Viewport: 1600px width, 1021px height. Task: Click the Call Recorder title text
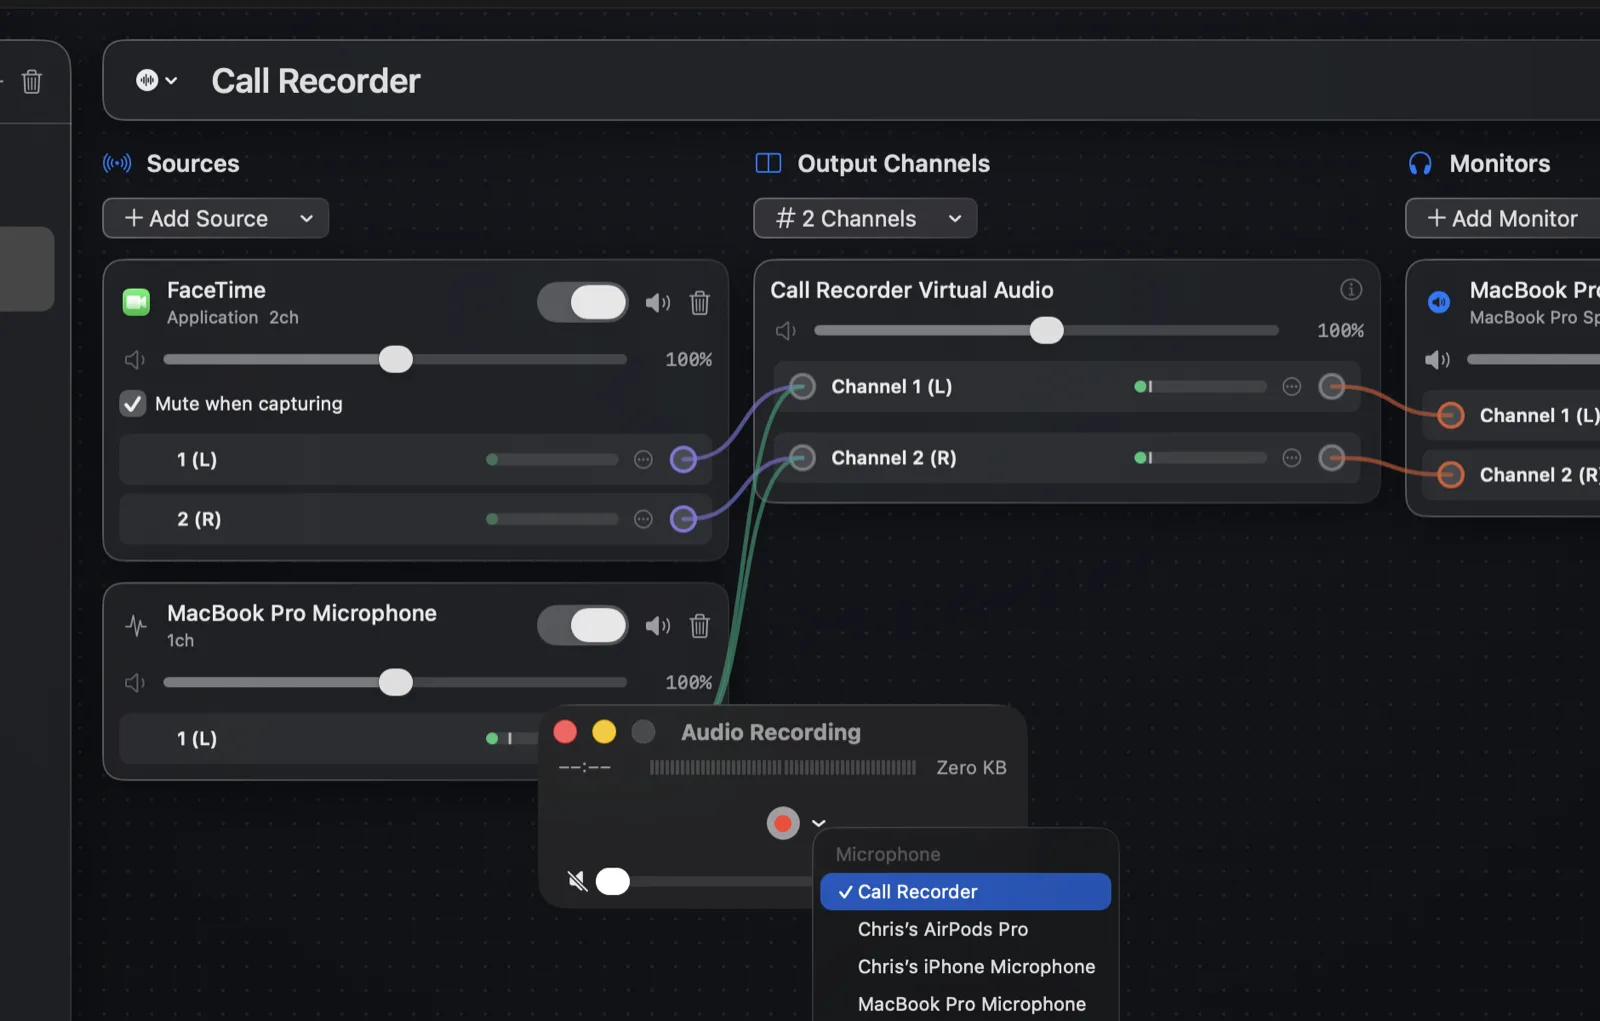(x=316, y=81)
